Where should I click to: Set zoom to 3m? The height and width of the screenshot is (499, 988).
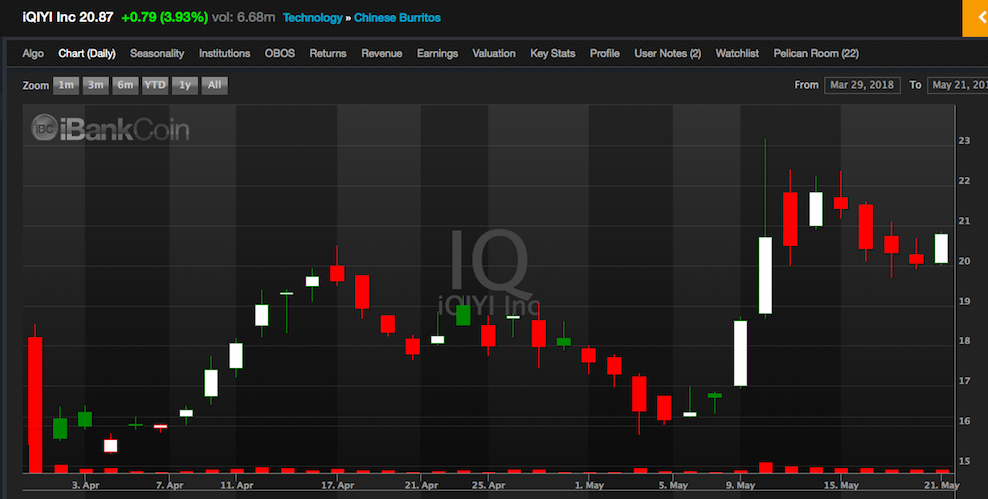(x=96, y=85)
